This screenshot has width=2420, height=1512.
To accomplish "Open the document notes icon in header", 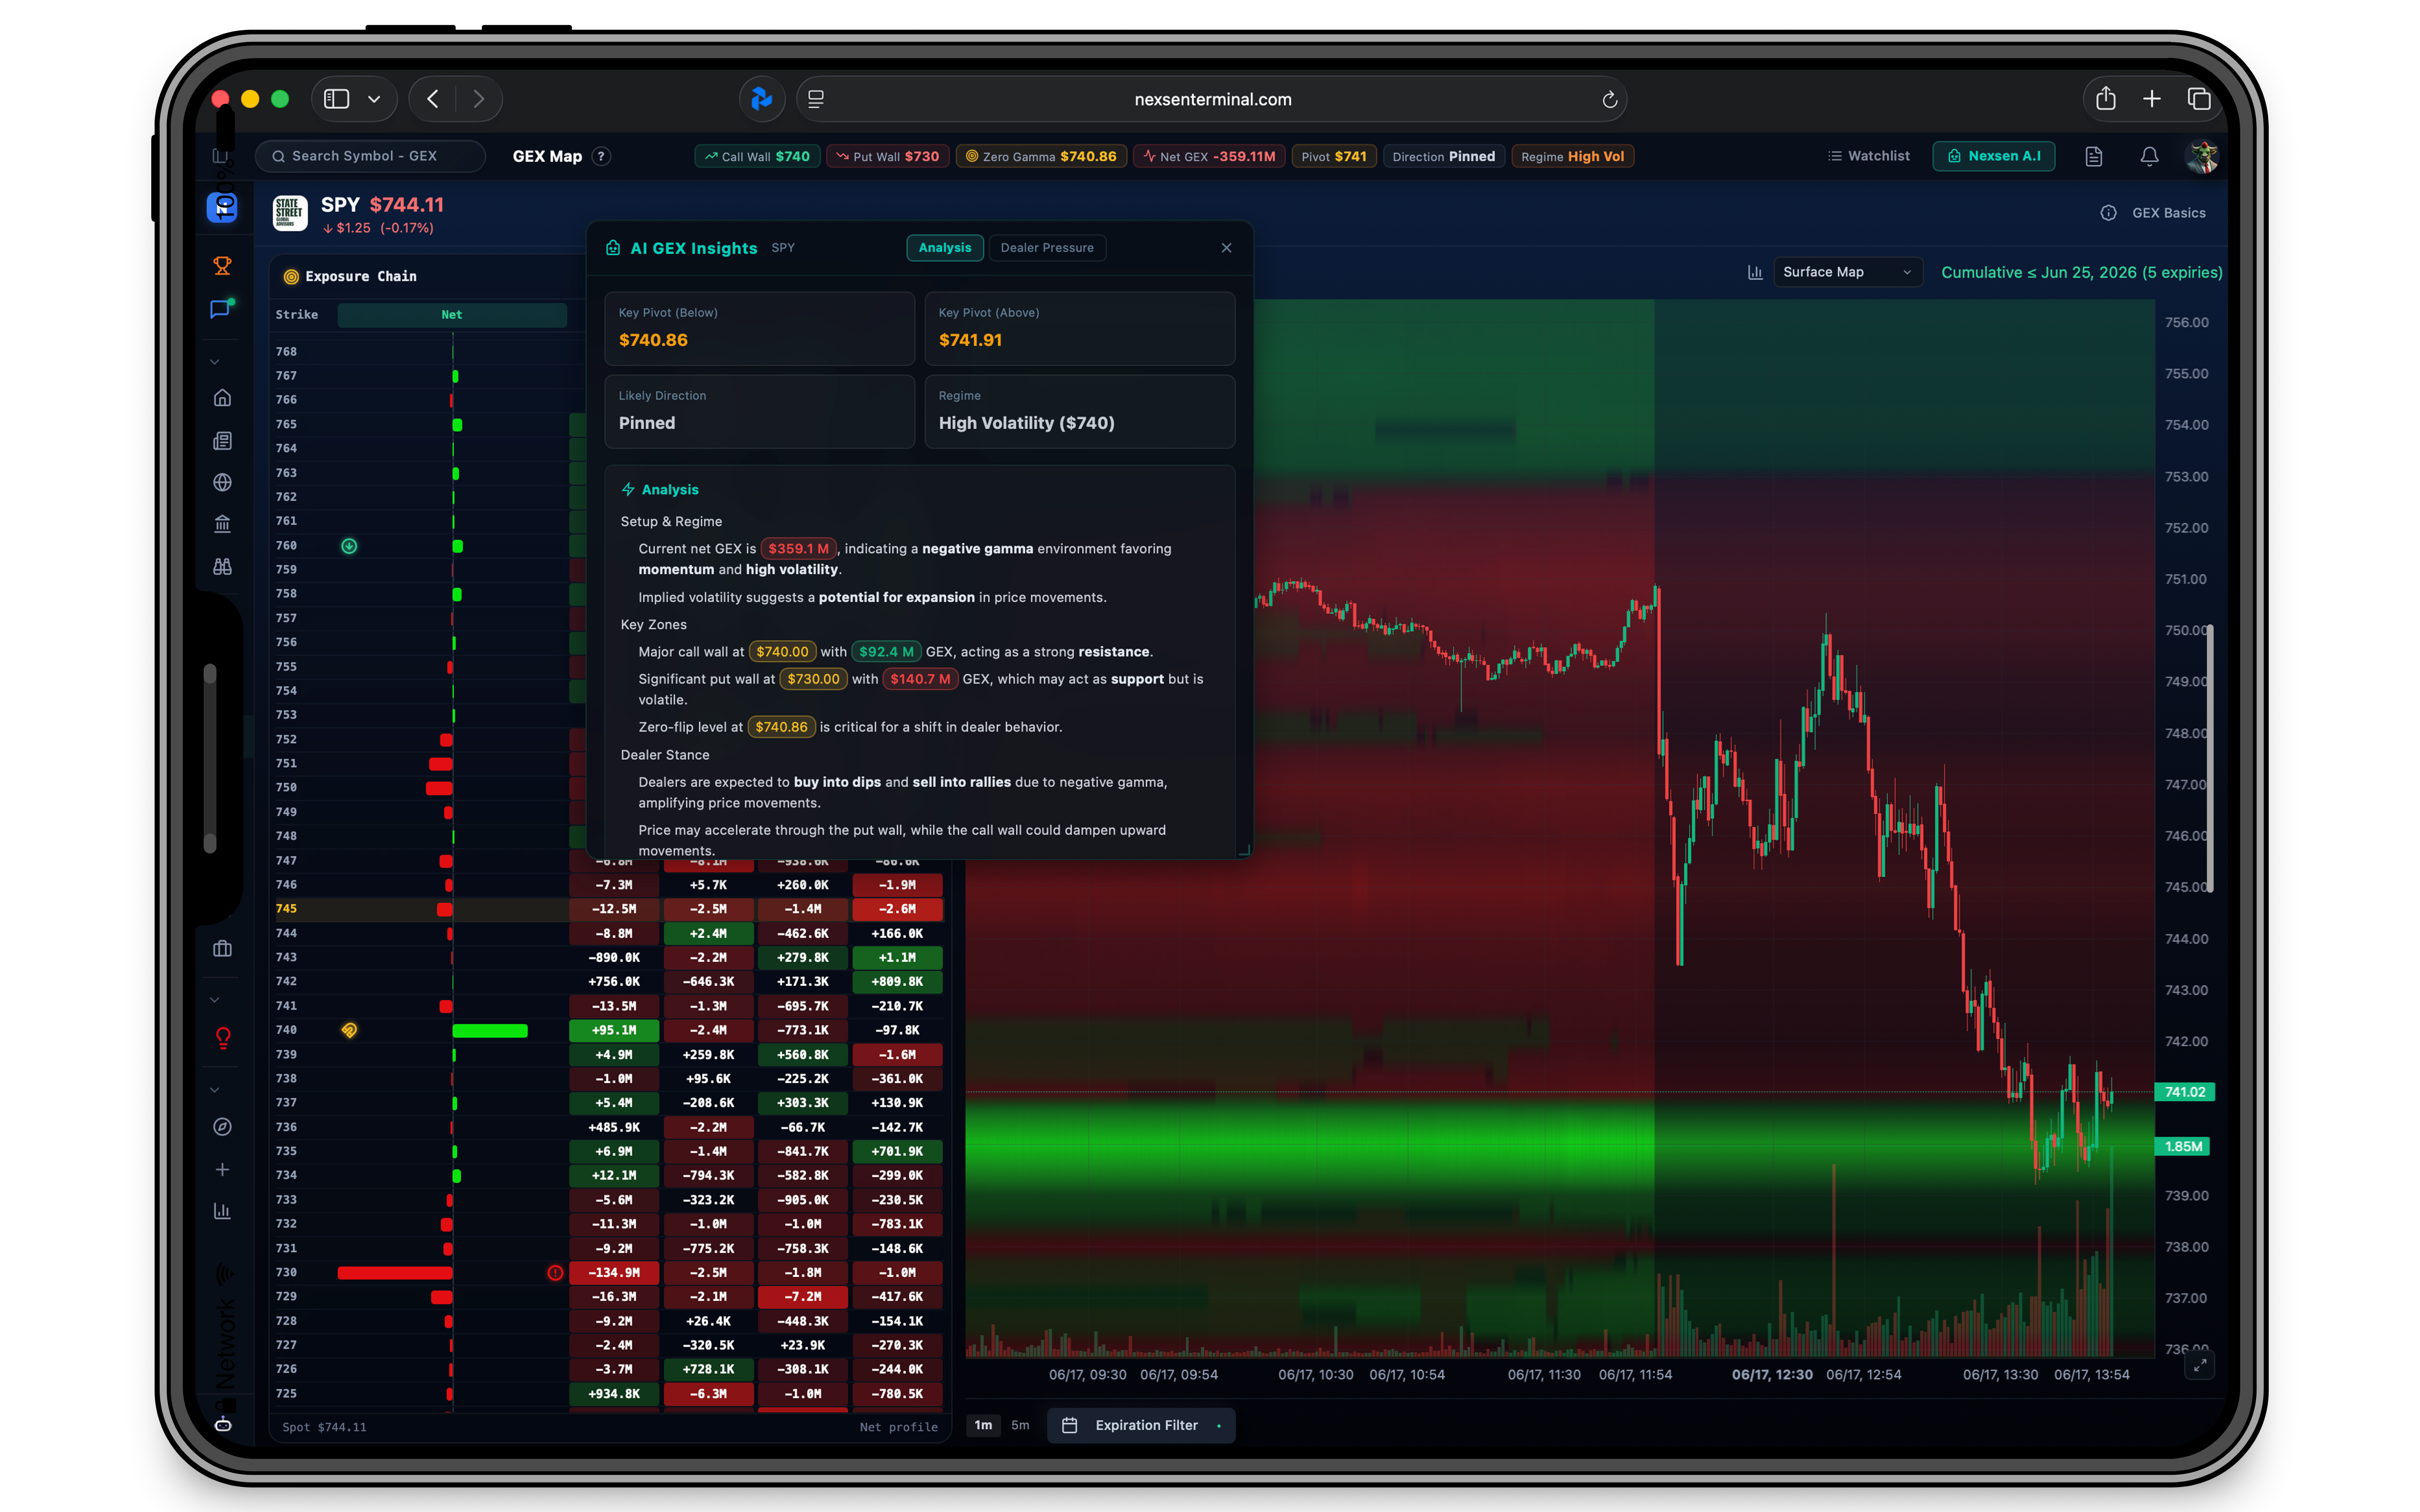I will click(2093, 156).
